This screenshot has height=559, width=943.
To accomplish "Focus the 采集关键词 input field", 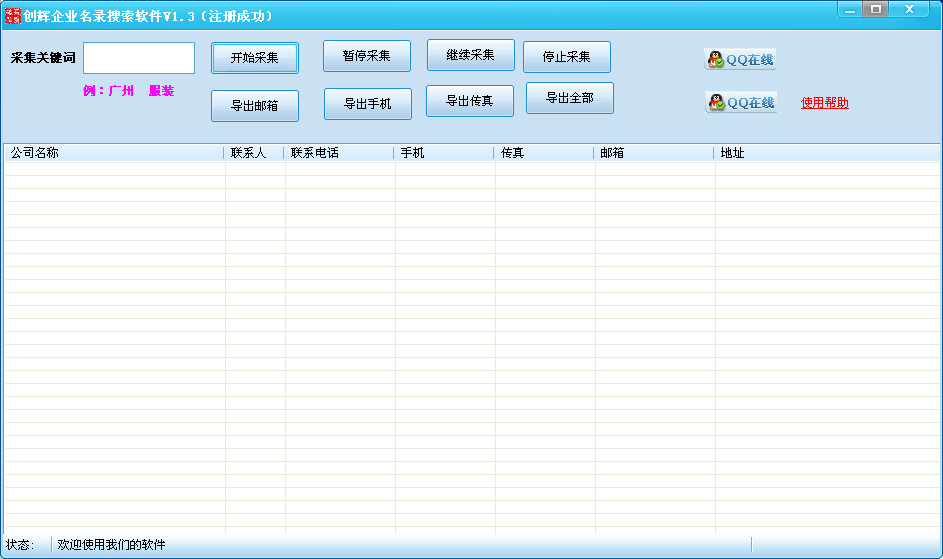I will pyautogui.click(x=139, y=58).
